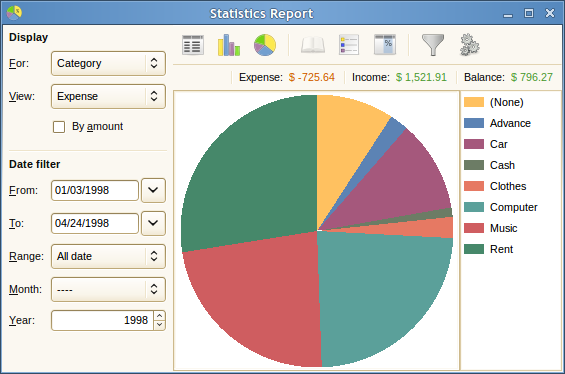This screenshot has height=374, width=565.
Task: Click the Income total $ 1,521.91
Action: point(421,77)
